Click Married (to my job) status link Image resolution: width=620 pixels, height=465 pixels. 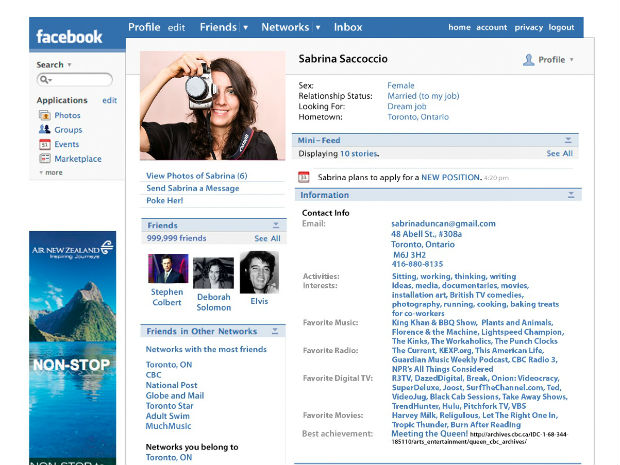coord(423,96)
